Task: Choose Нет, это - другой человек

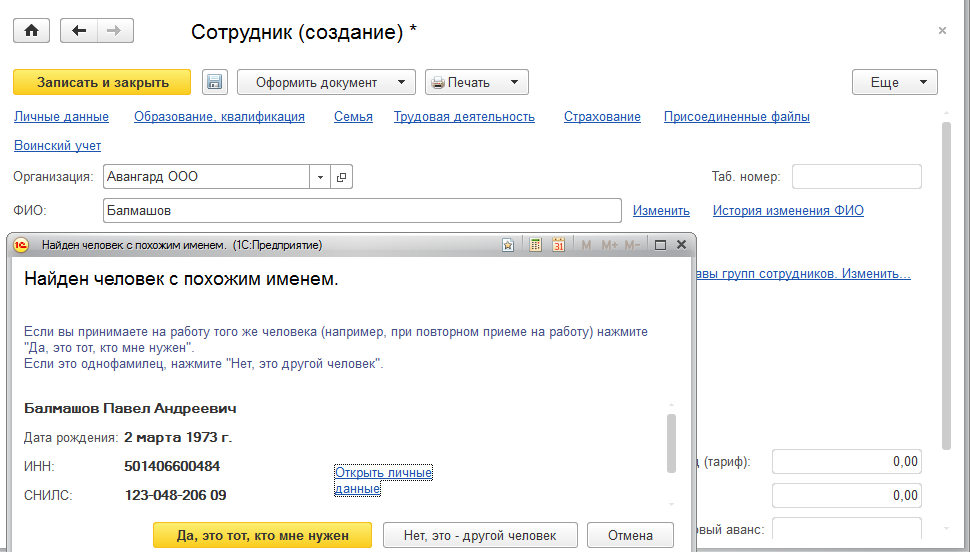Action: tap(481, 535)
